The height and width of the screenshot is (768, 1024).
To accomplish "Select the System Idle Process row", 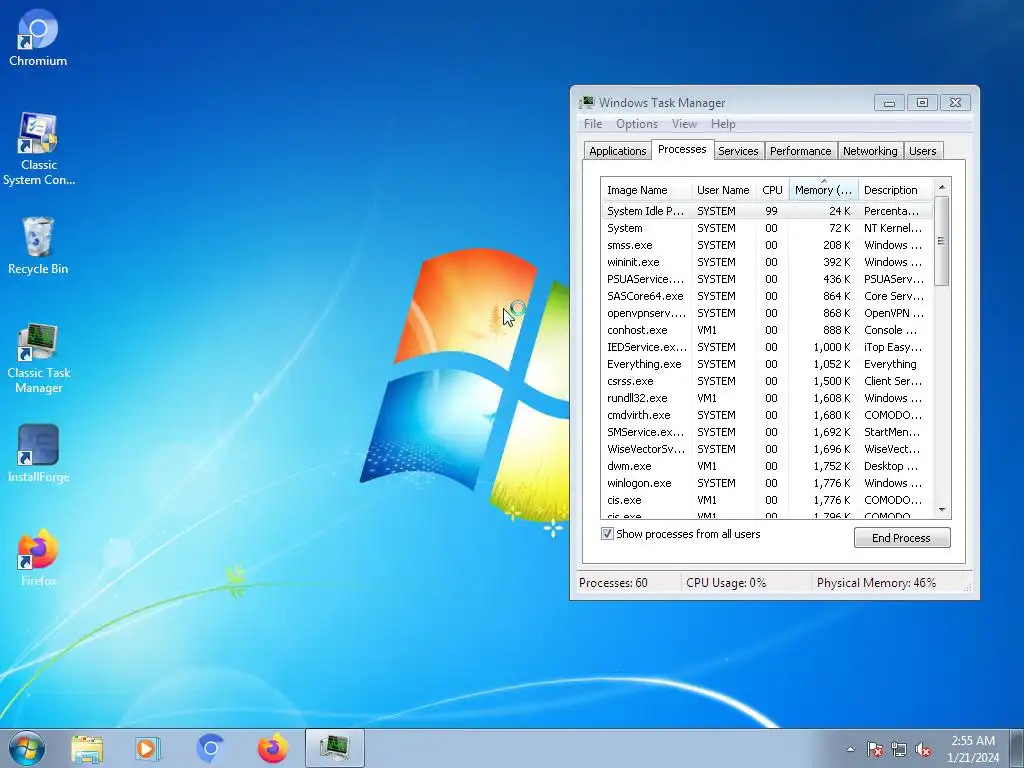I will tap(767, 211).
